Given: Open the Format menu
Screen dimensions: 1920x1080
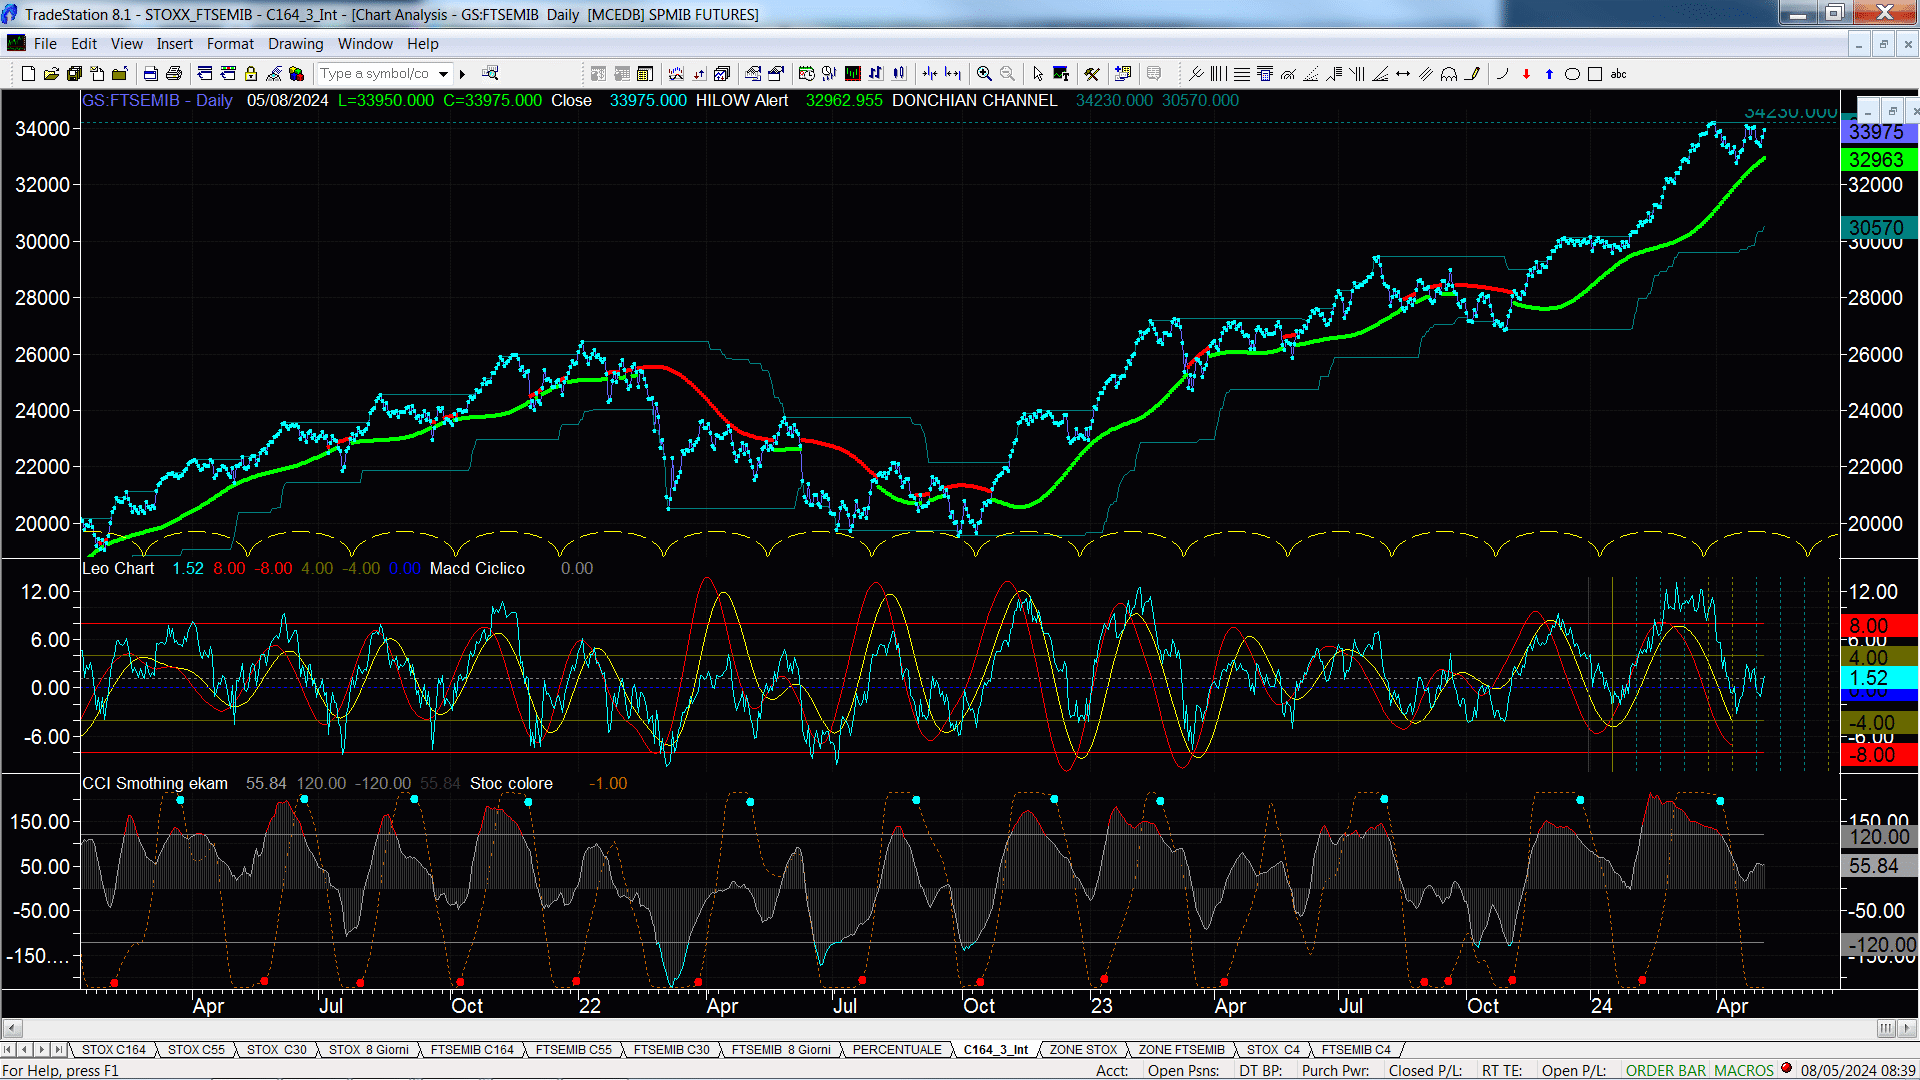Looking at the screenshot, I should pos(230,44).
